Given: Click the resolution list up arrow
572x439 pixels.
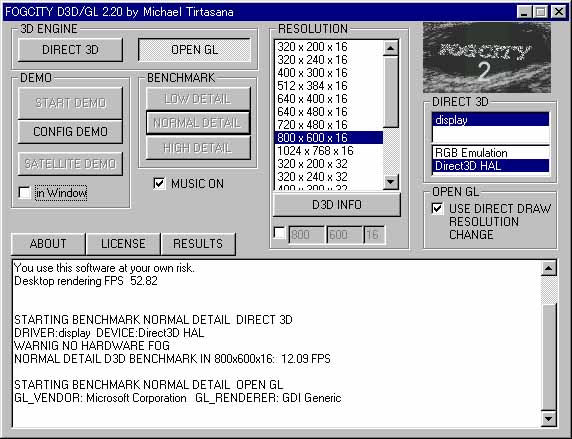Looking at the screenshot, I should tap(391, 48).
